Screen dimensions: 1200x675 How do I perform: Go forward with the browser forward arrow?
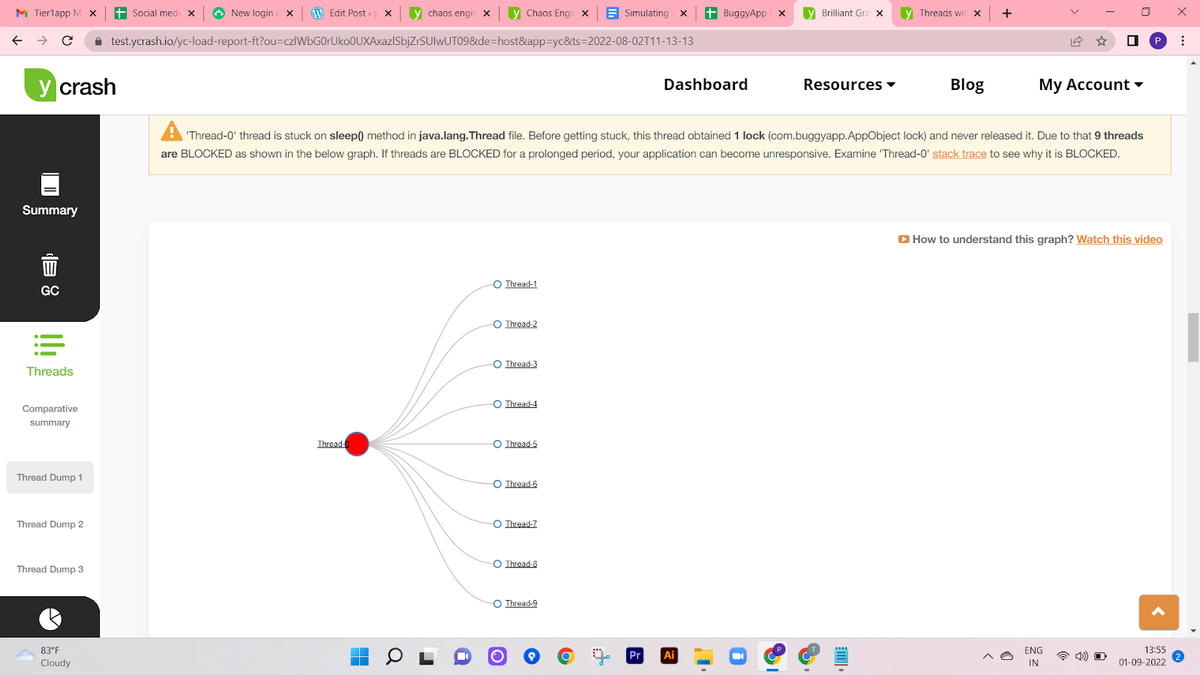pyautogui.click(x=43, y=42)
